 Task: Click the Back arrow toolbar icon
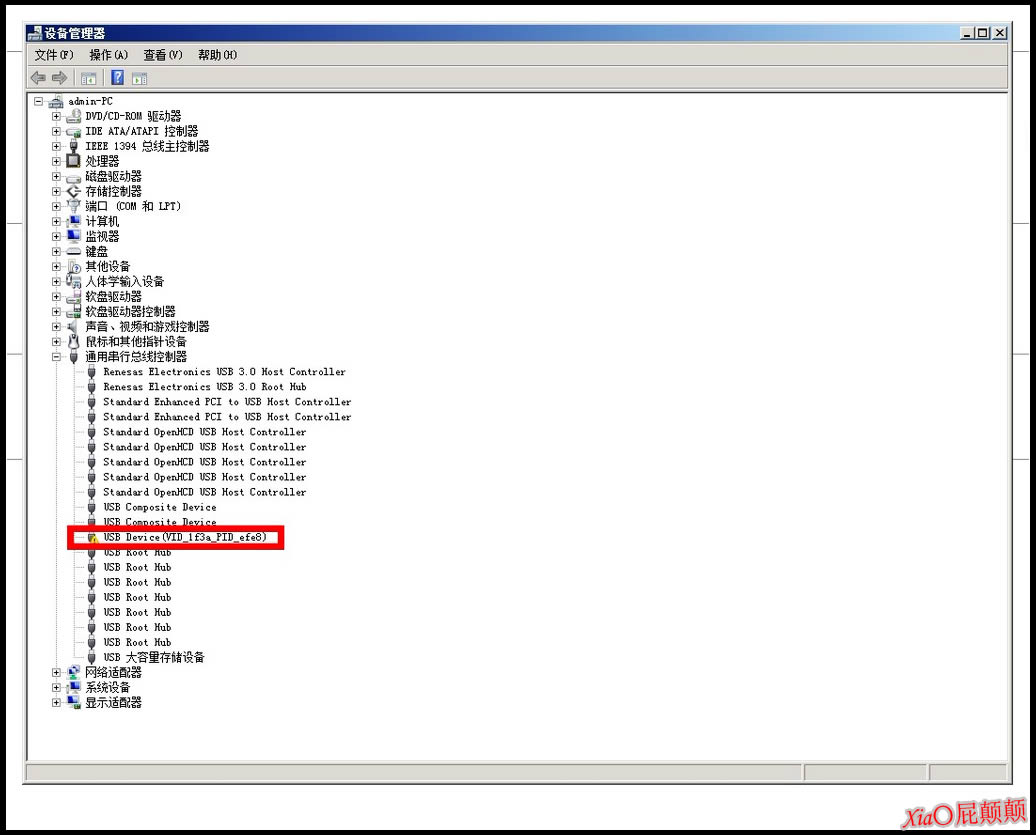pyautogui.click(x=38, y=78)
